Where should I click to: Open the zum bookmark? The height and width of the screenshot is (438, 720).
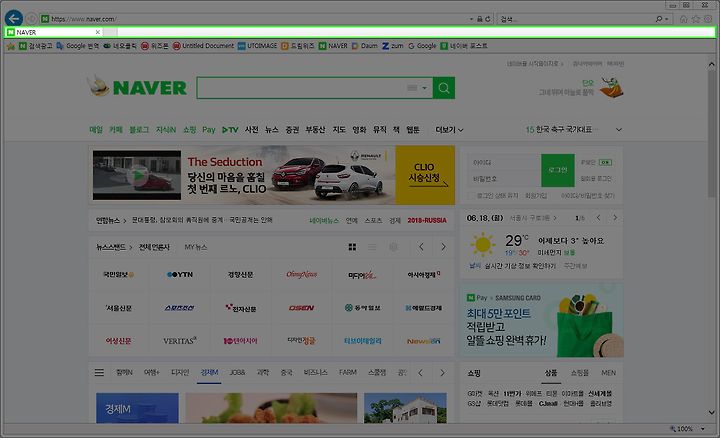point(393,46)
